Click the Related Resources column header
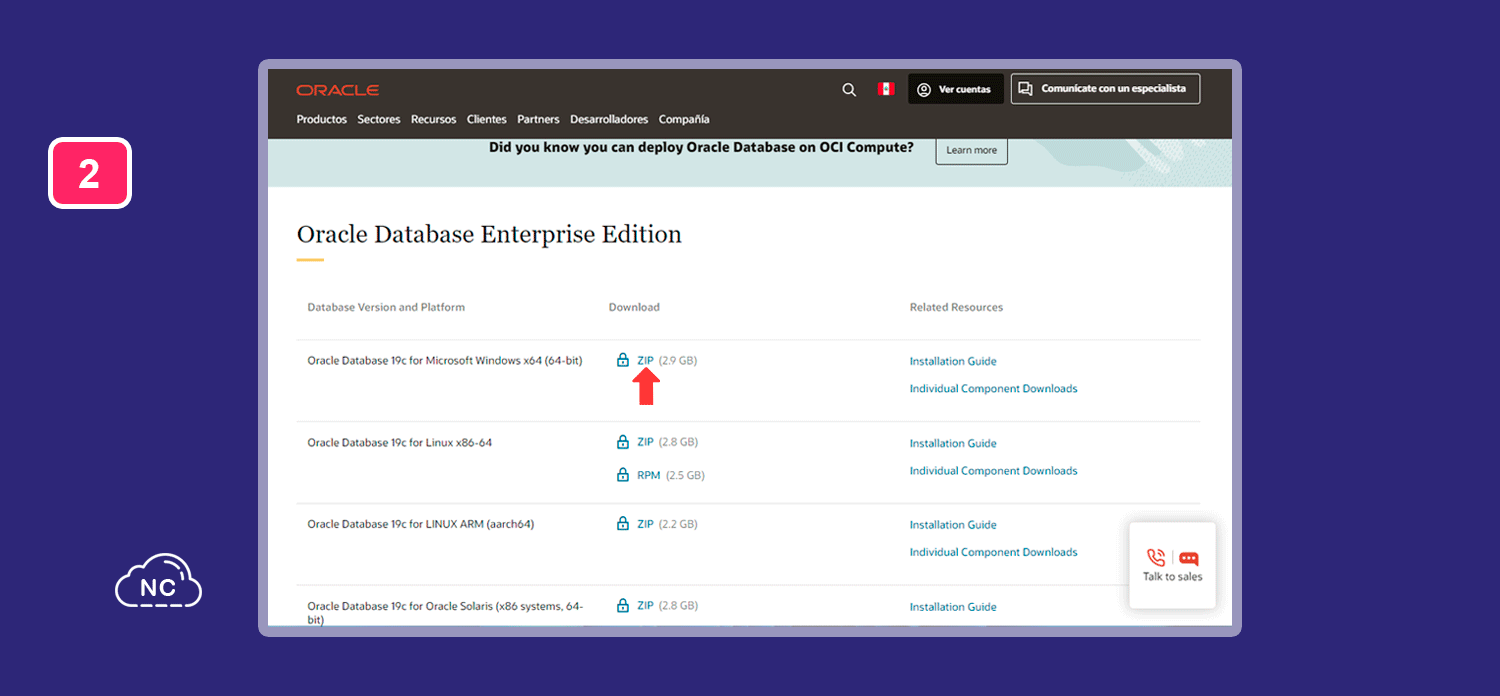The height and width of the screenshot is (696, 1500). coord(956,307)
